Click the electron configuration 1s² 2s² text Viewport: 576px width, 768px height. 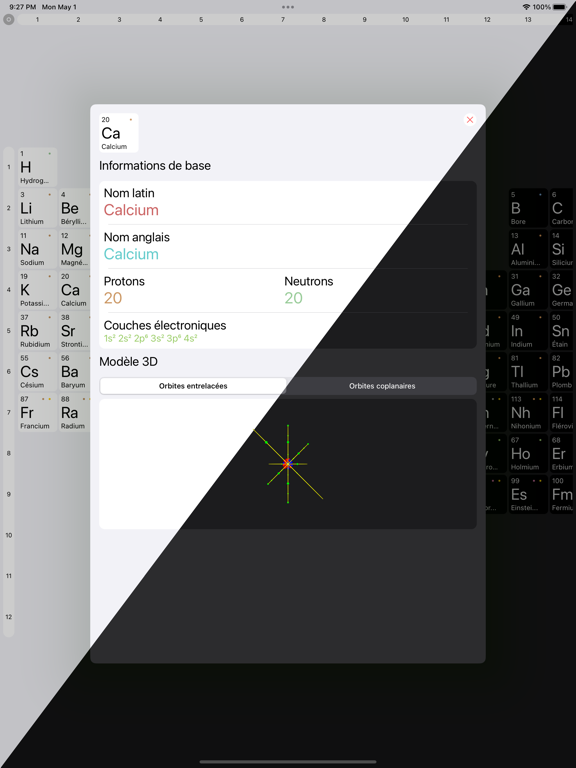click(x=150, y=338)
